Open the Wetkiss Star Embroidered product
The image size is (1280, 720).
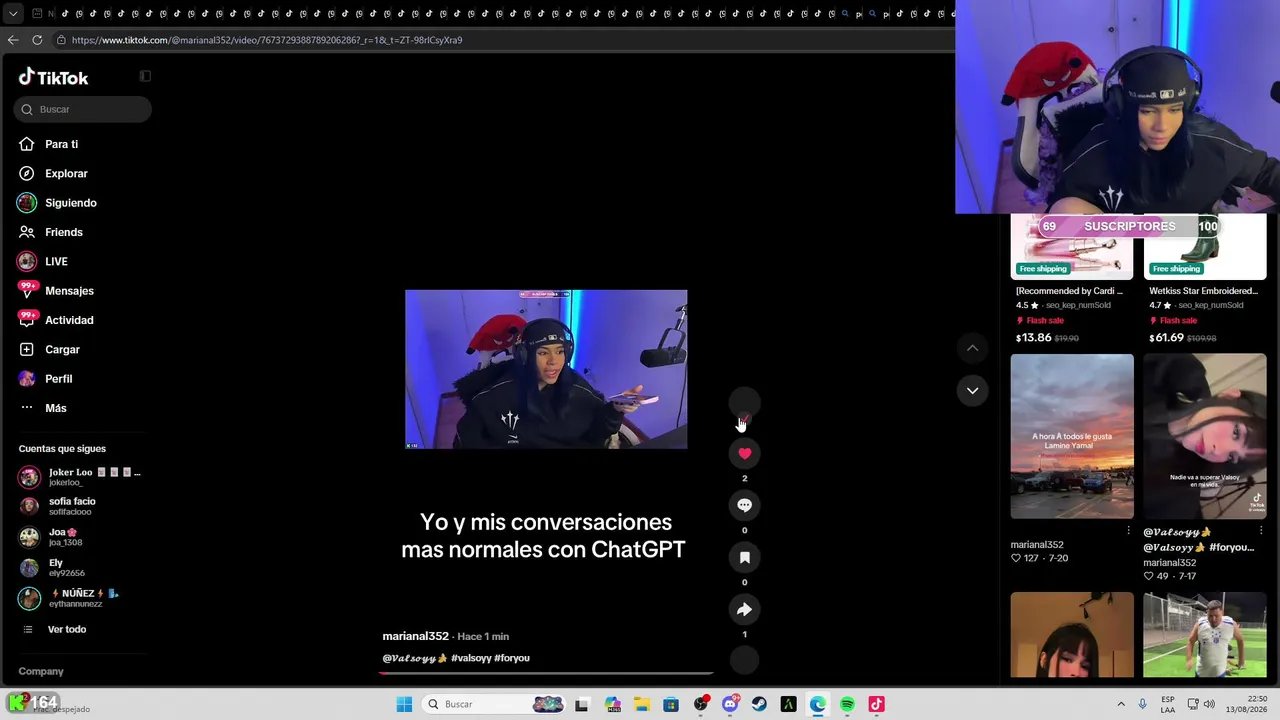(x=1204, y=291)
